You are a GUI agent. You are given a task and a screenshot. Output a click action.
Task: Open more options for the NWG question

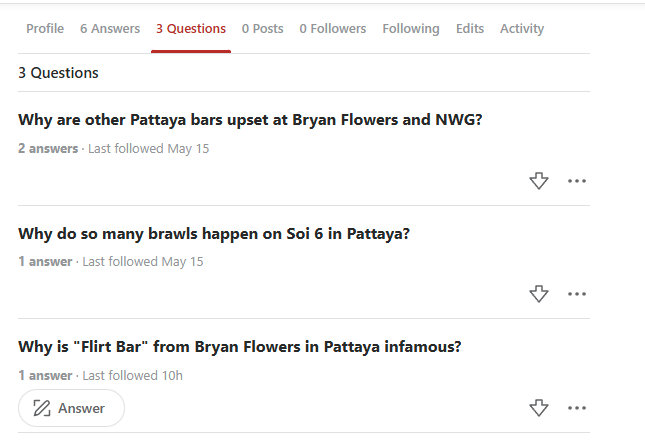pyautogui.click(x=577, y=181)
